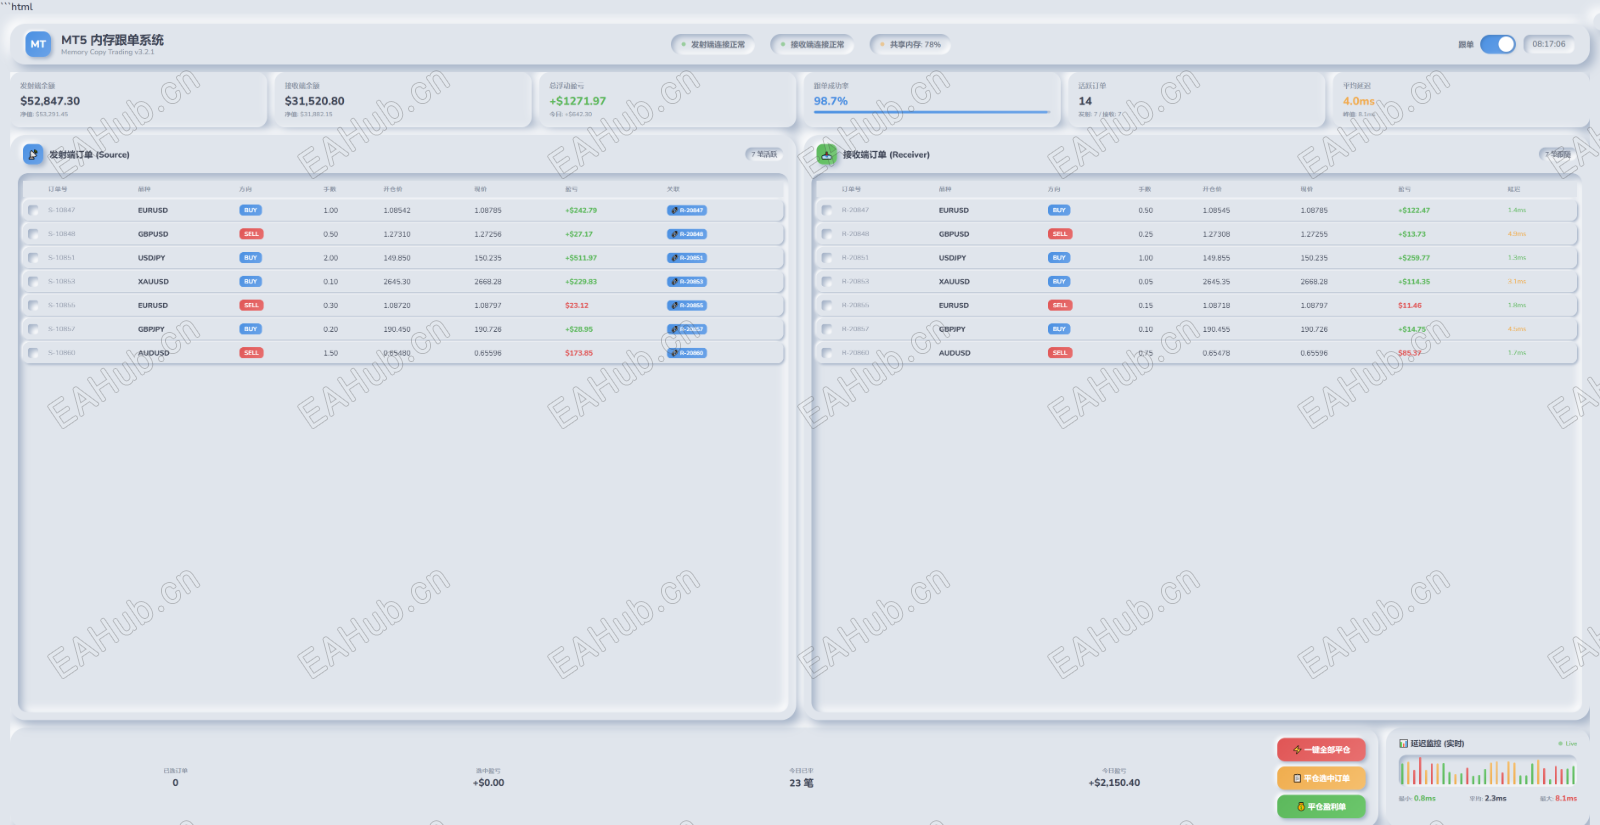The width and height of the screenshot is (1600, 825).
Task: Click receiver XAUUSD current price 2668.28
Action: [1314, 282]
